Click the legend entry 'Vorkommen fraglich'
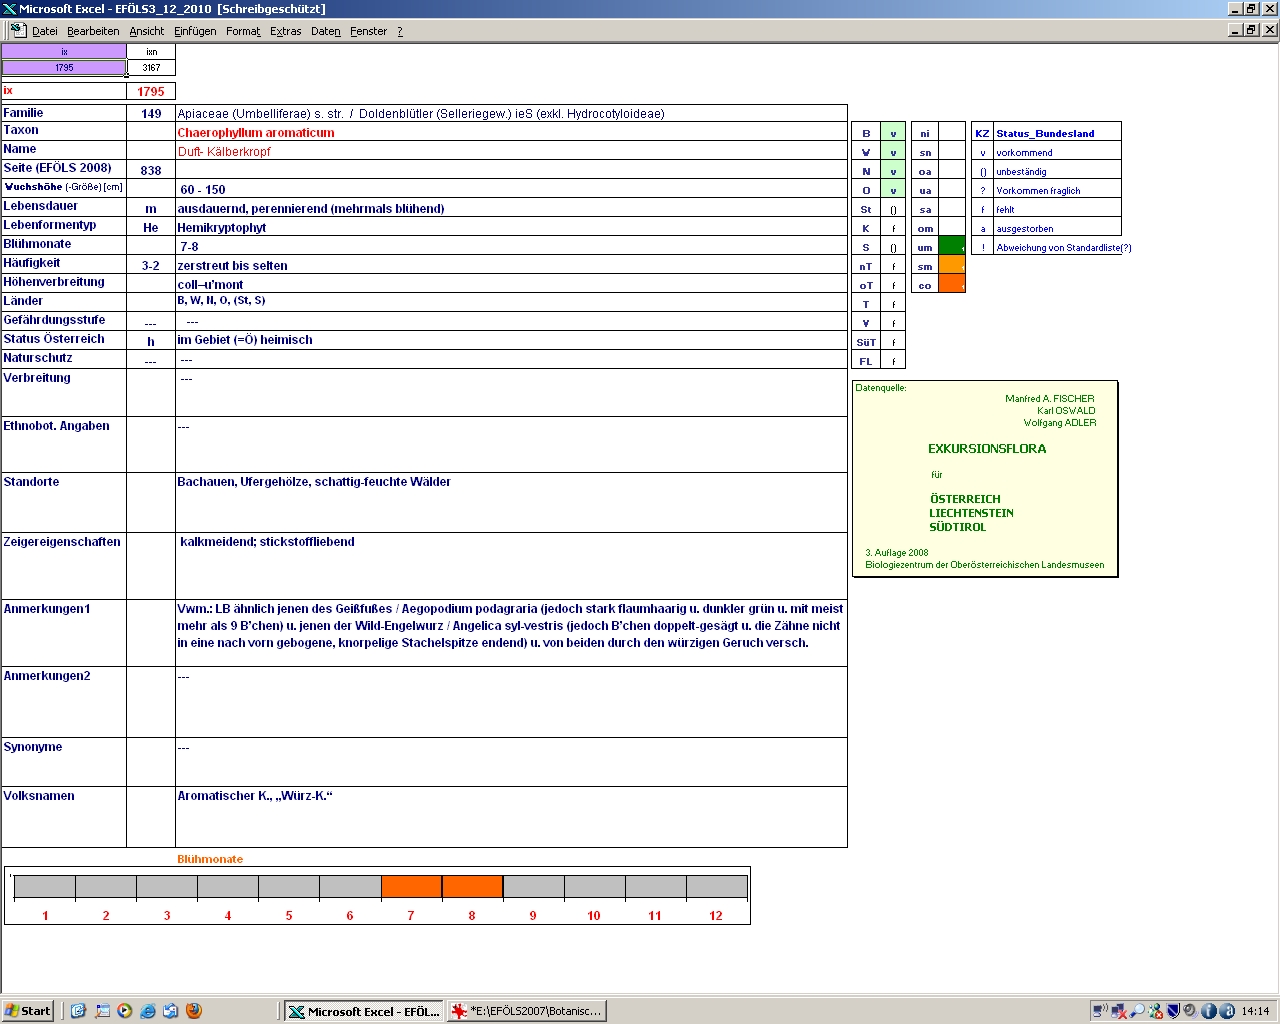 tap(1038, 191)
